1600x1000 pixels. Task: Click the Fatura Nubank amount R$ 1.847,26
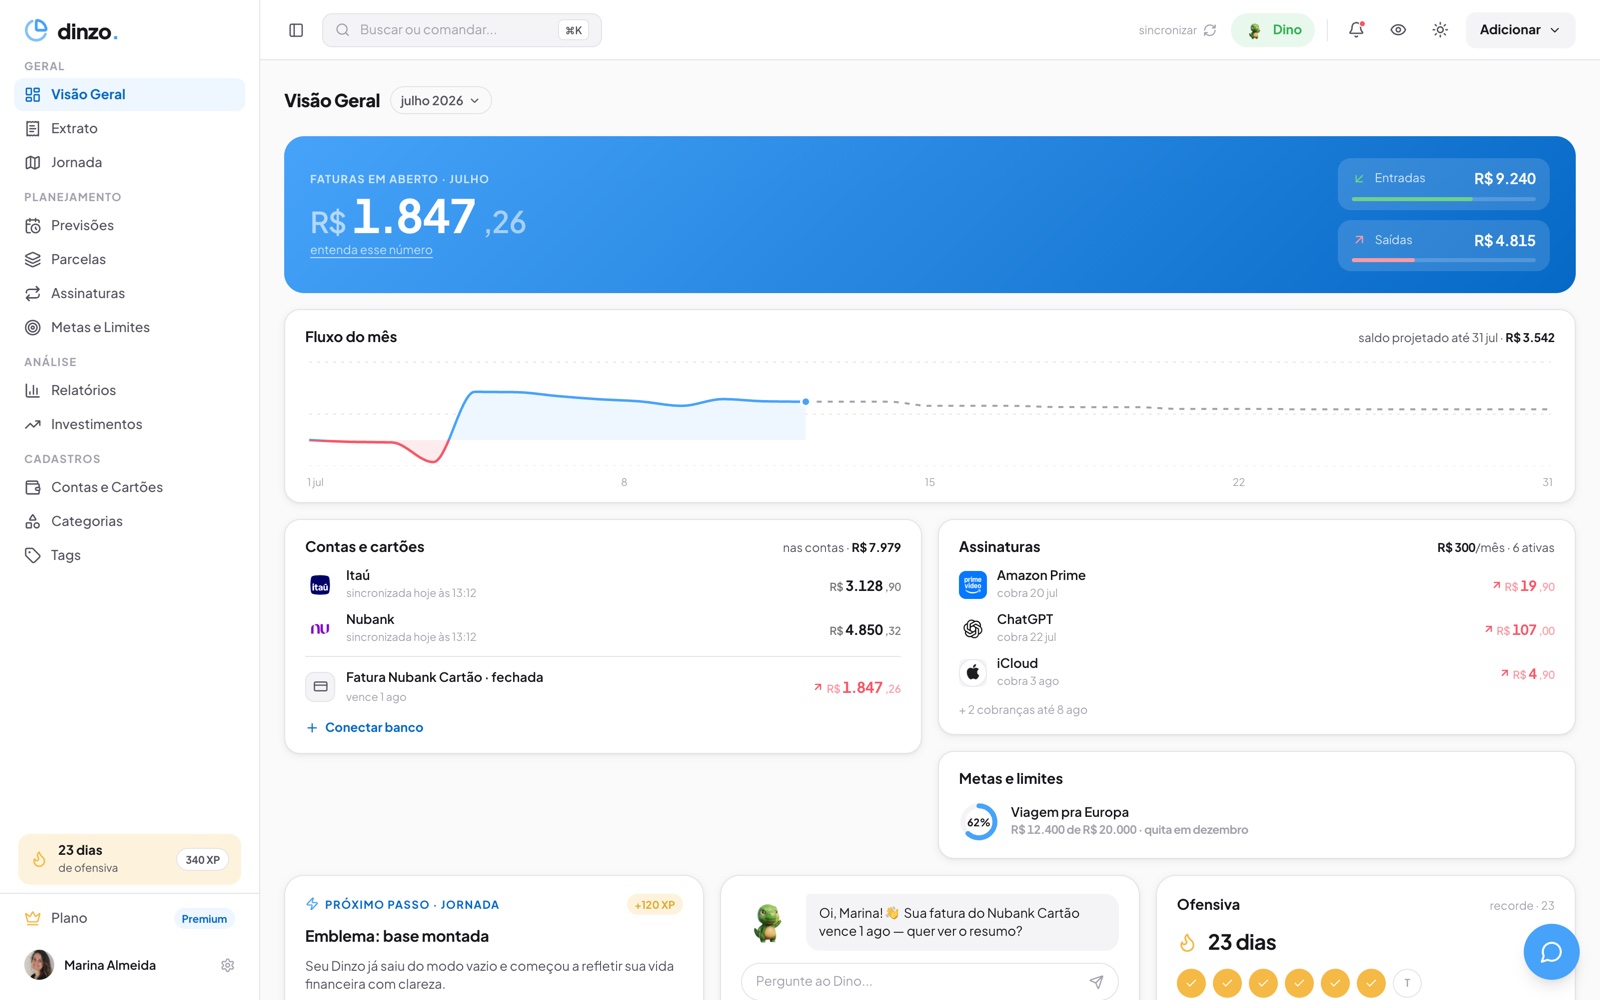point(858,688)
